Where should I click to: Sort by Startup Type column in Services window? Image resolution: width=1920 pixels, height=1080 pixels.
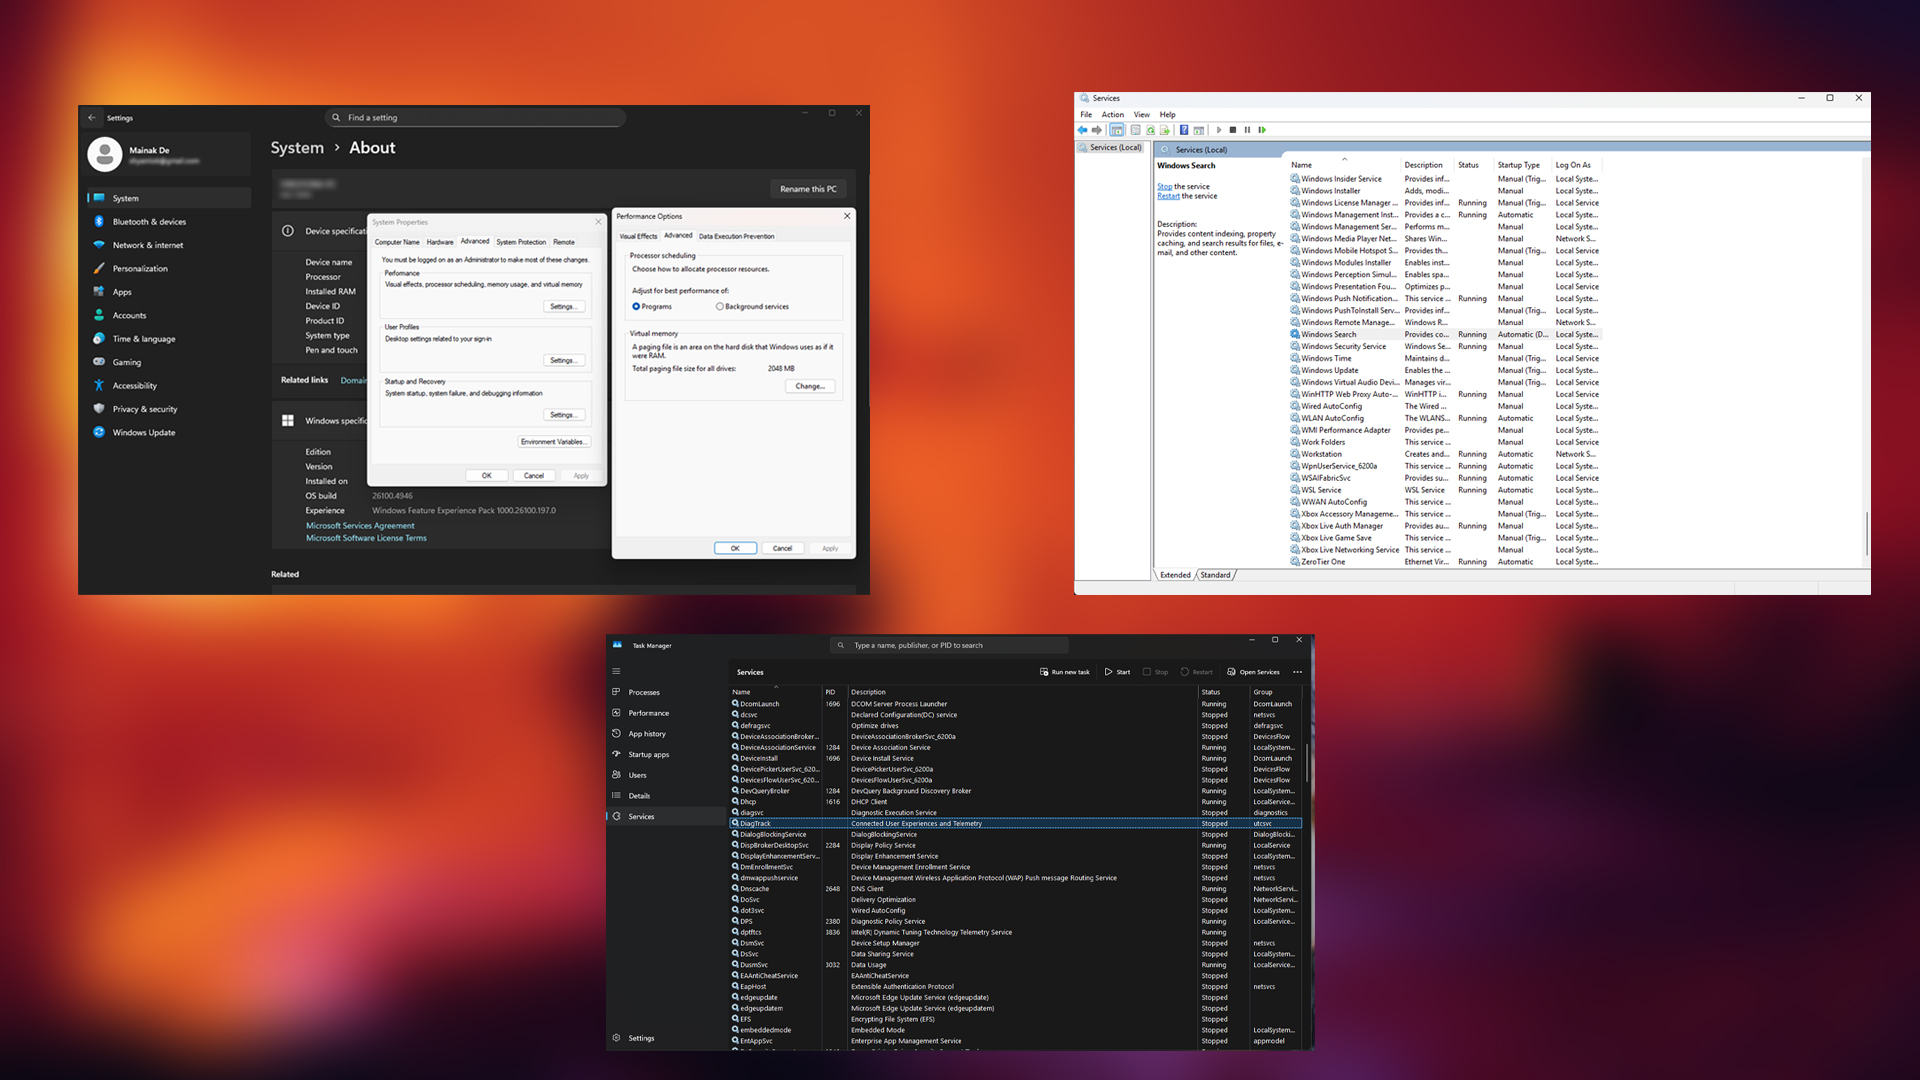(x=1522, y=165)
